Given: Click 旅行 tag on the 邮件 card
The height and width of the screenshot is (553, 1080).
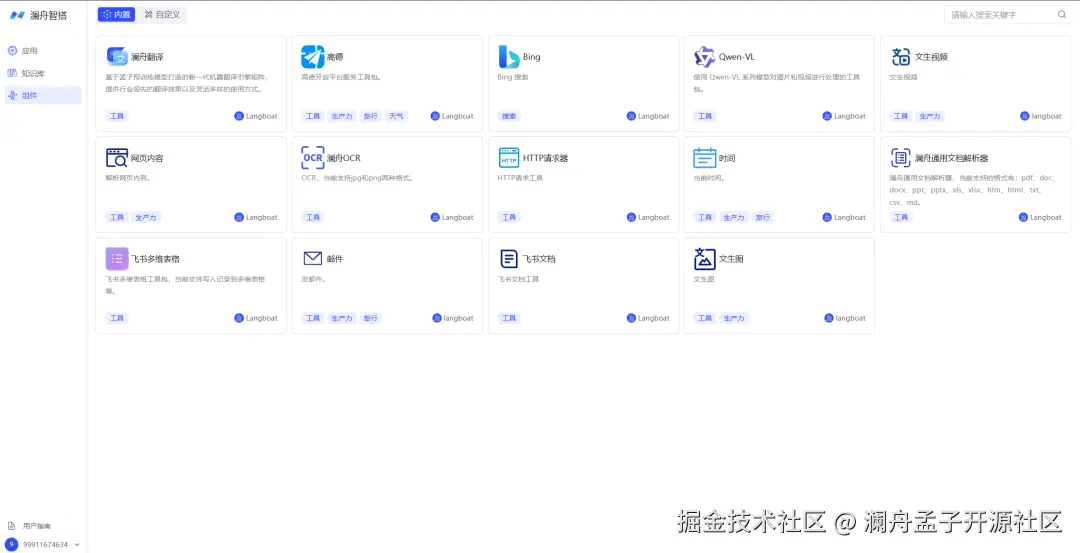Looking at the screenshot, I should 371,318.
